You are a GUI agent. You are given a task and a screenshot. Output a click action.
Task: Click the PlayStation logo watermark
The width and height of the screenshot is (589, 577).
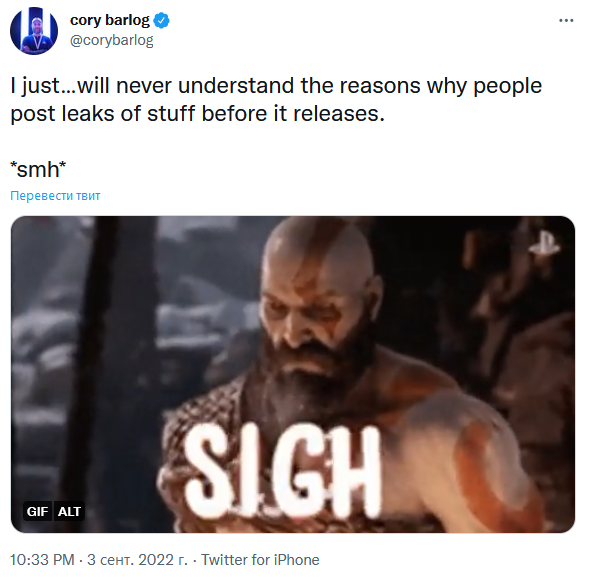point(544,243)
